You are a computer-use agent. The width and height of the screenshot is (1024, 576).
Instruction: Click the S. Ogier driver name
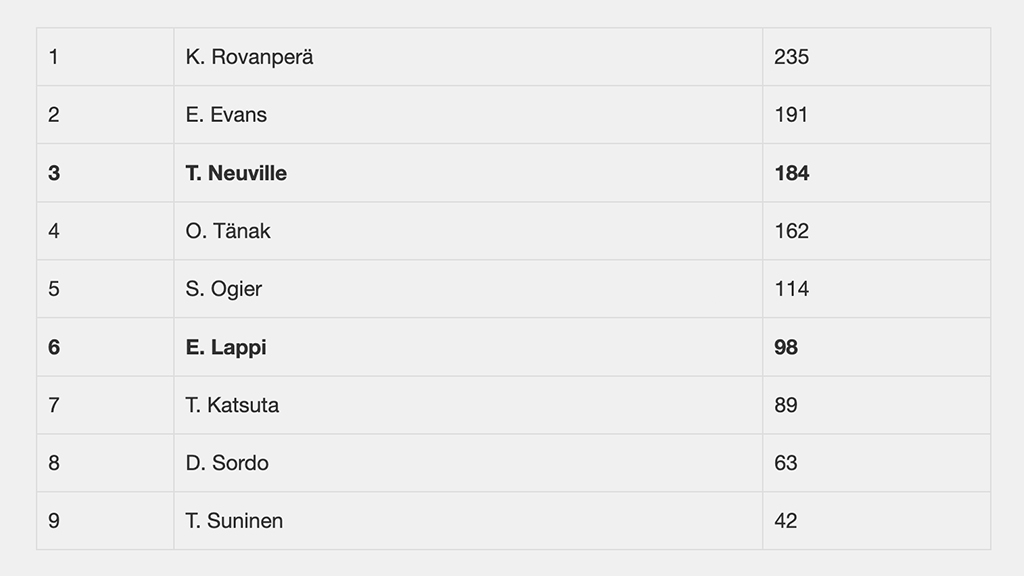[223, 289]
